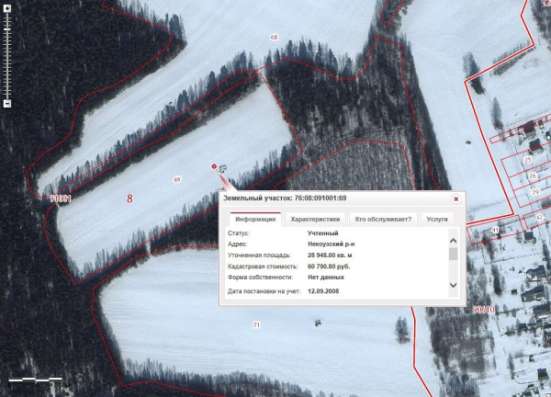
Task: Switch to the Характеристики tab
Action: pyautogui.click(x=315, y=219)
